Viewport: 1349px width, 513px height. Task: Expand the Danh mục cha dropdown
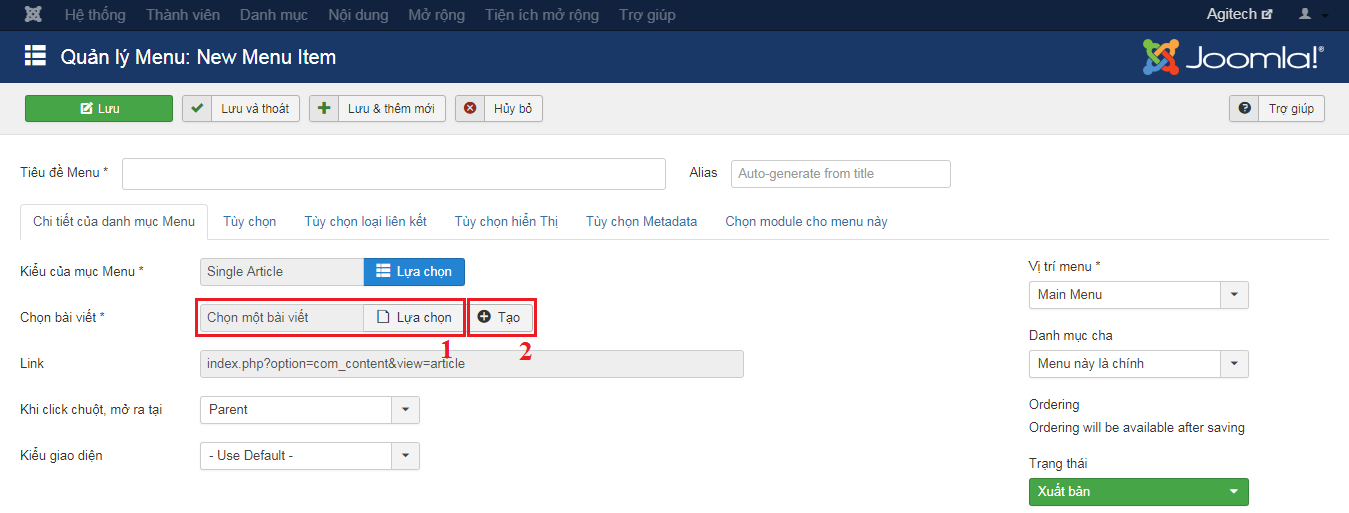tap(1138, 364)
